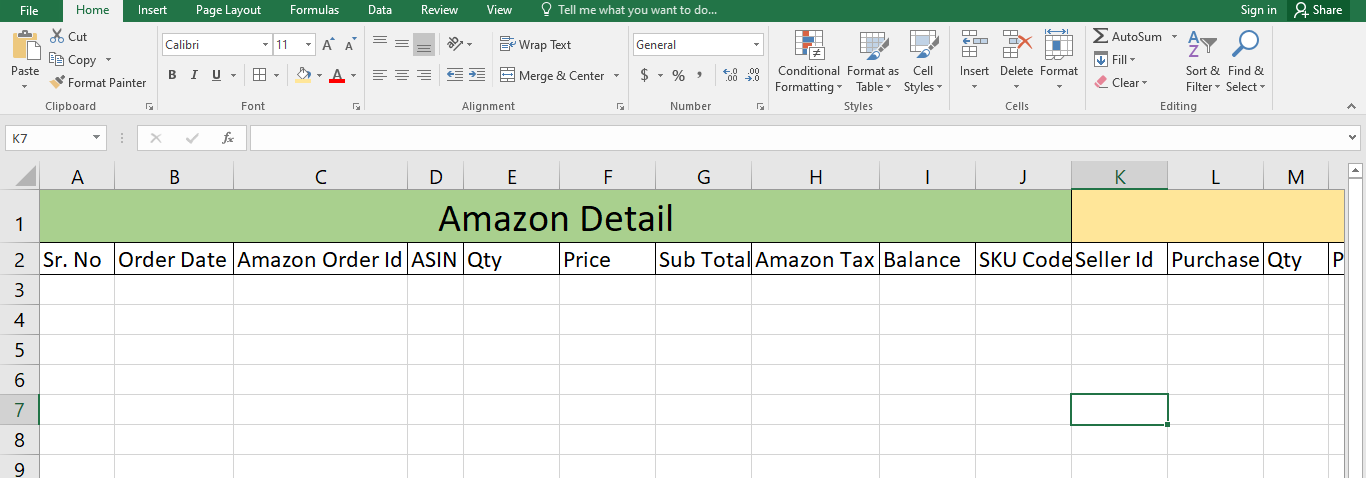The image size is (1366, 478).
Task: Click Sign in
Action: pos(1258,10)
